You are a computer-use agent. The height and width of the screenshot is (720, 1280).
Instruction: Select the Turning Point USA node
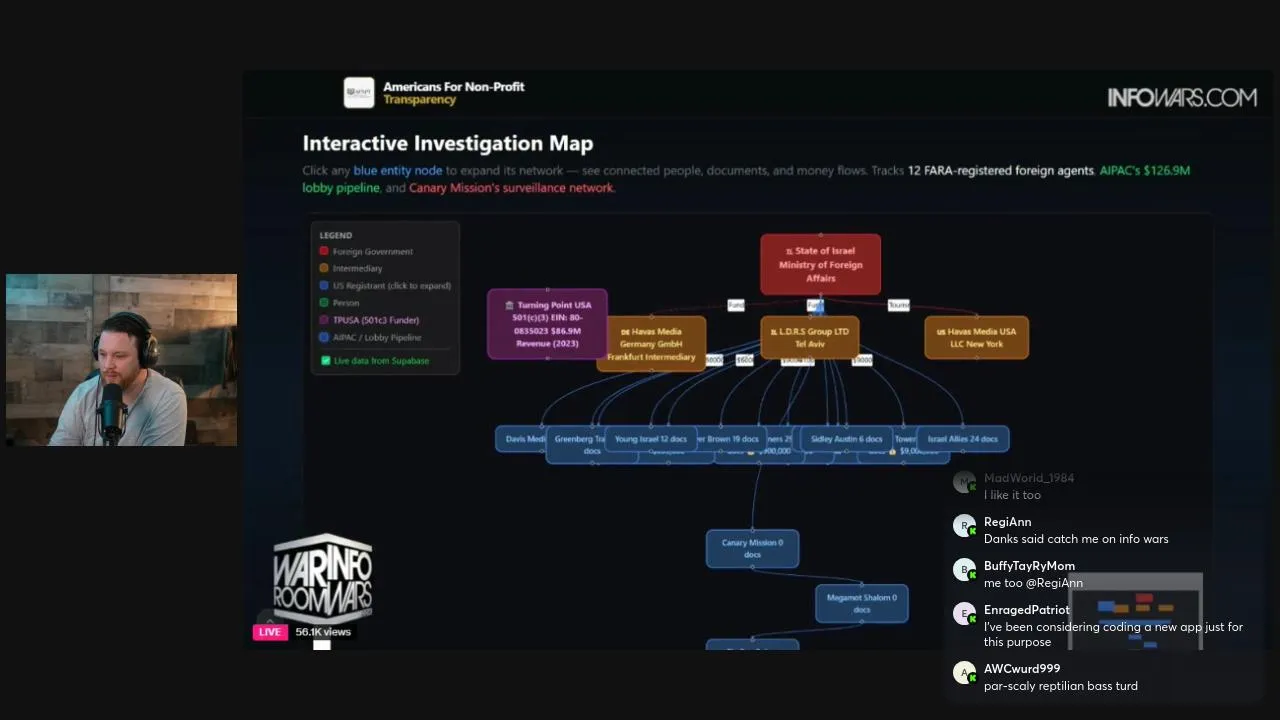[547, 324]
